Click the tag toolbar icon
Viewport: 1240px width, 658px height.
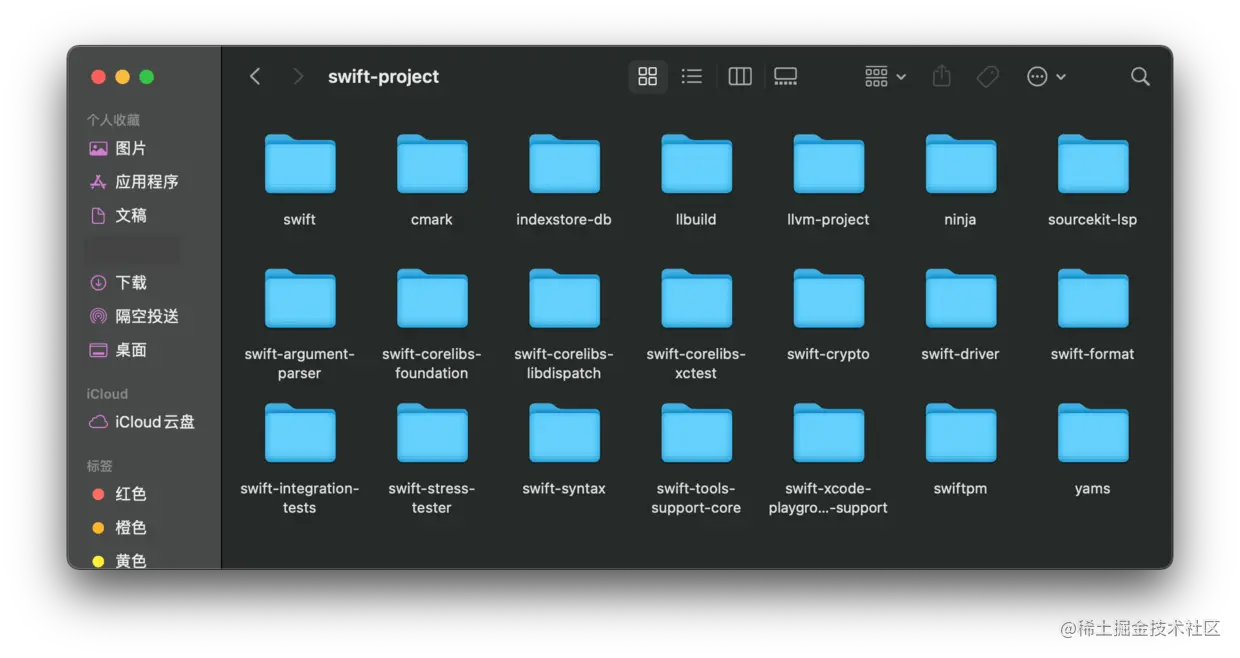pos(988,77)
